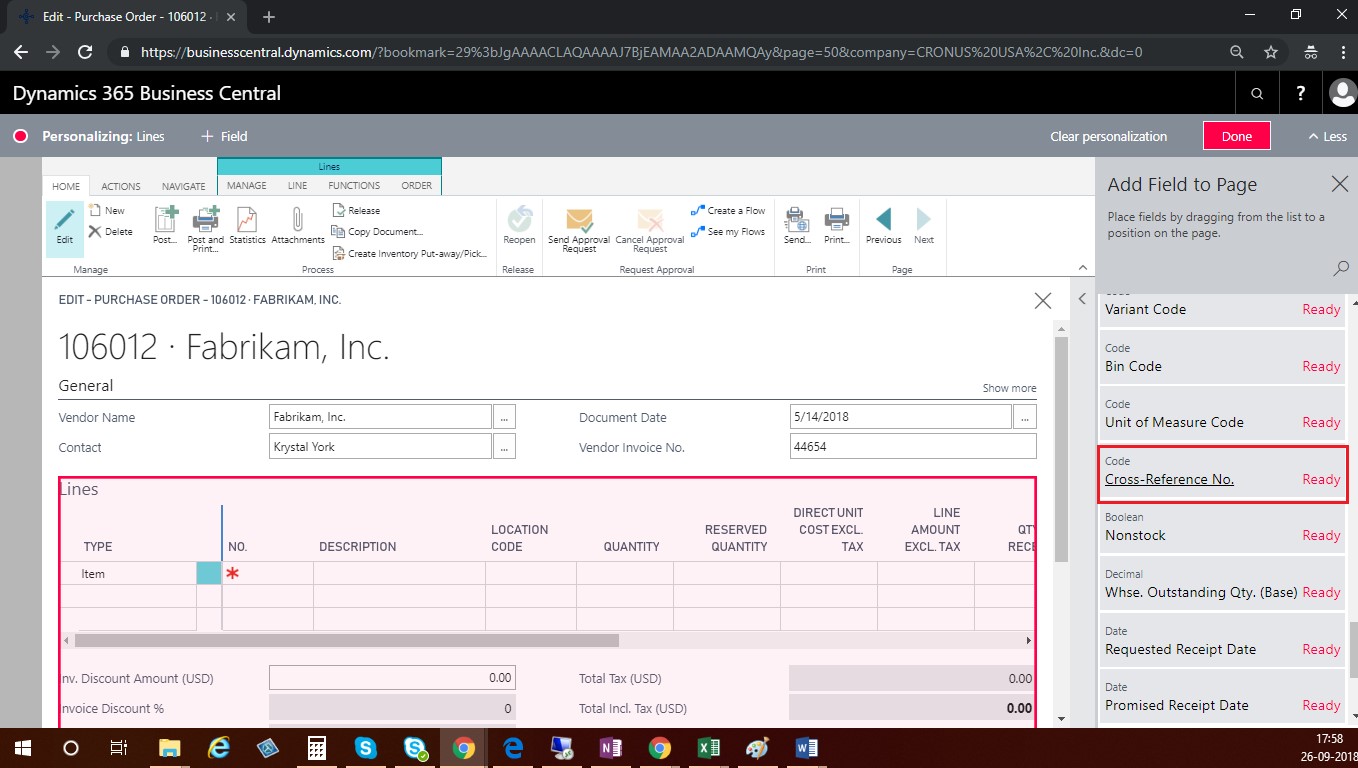Click Send Approval Request icon
This screenshot has width=1358, height=768.
coord(579,229)
